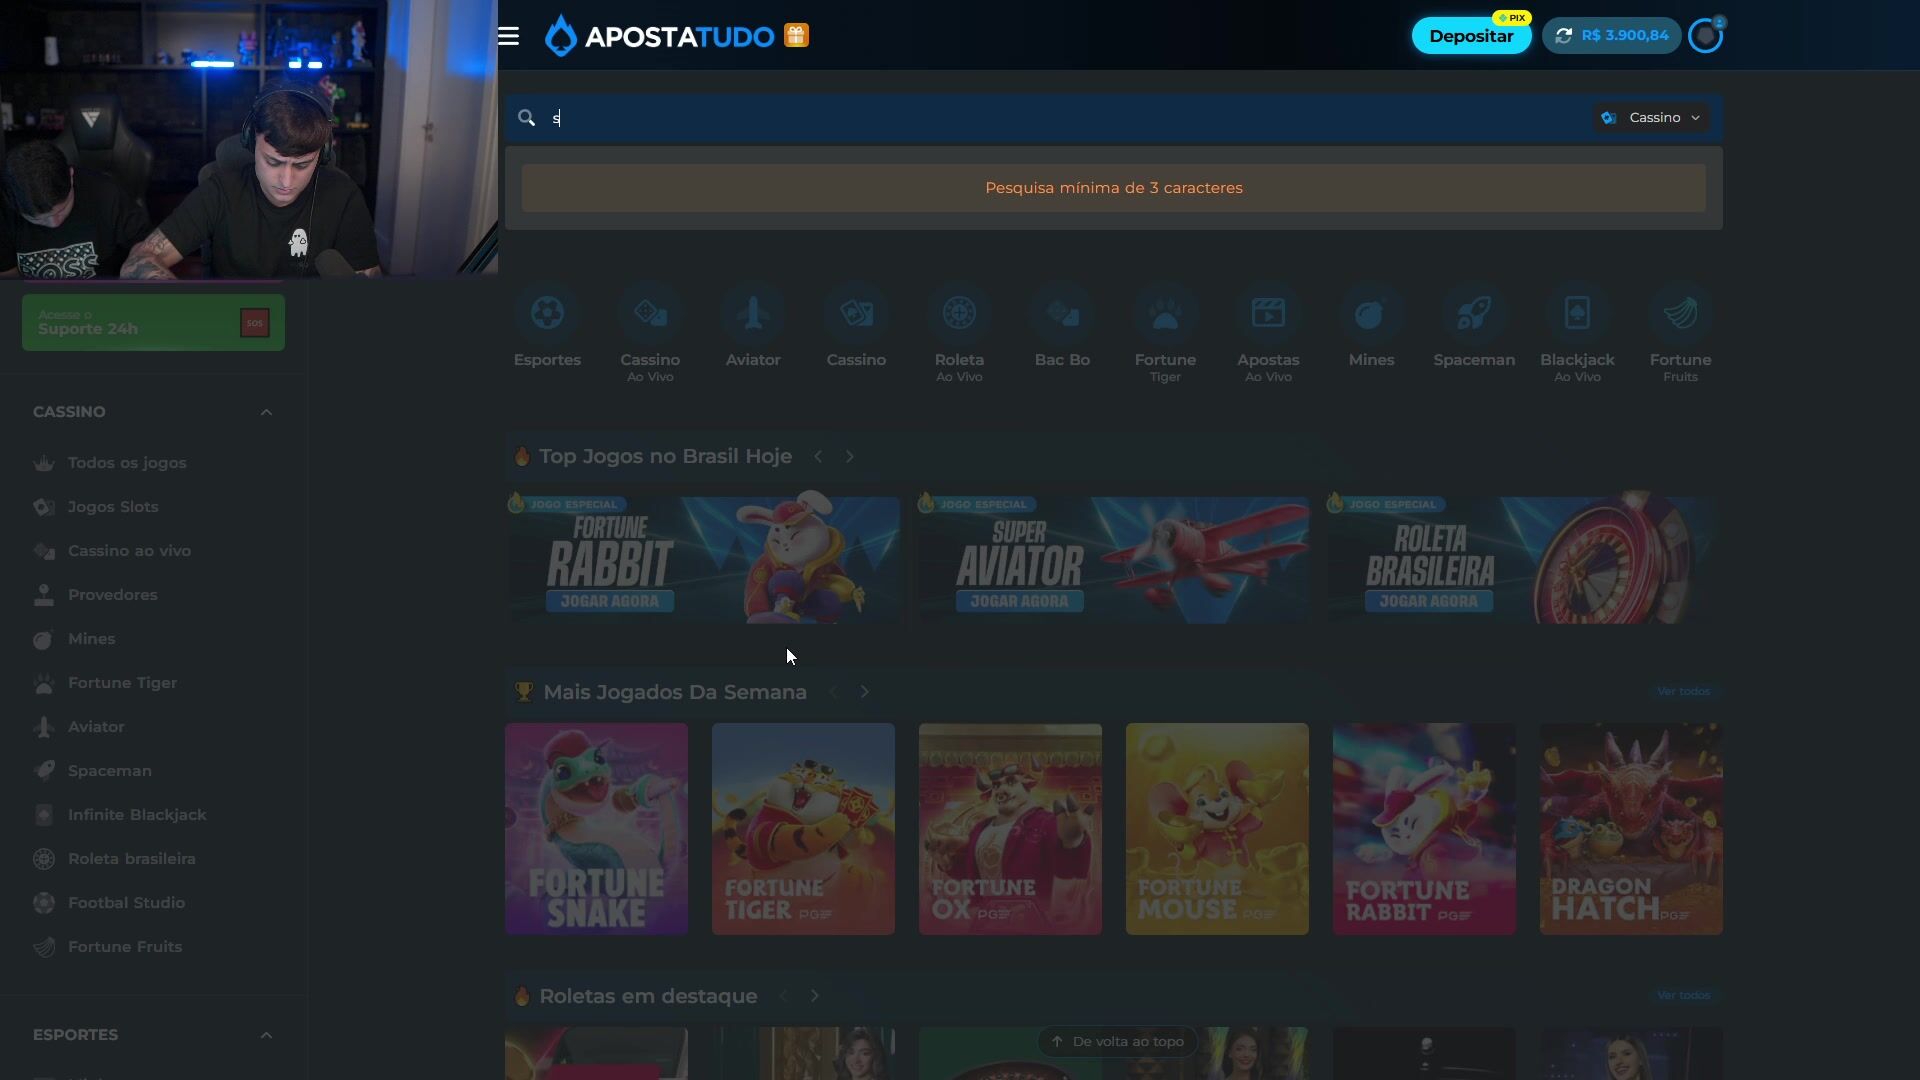The height and width of the screenshot is (1080, 1920).
Task: Open the user profile avatar
Action: (x=1705, y=36)
